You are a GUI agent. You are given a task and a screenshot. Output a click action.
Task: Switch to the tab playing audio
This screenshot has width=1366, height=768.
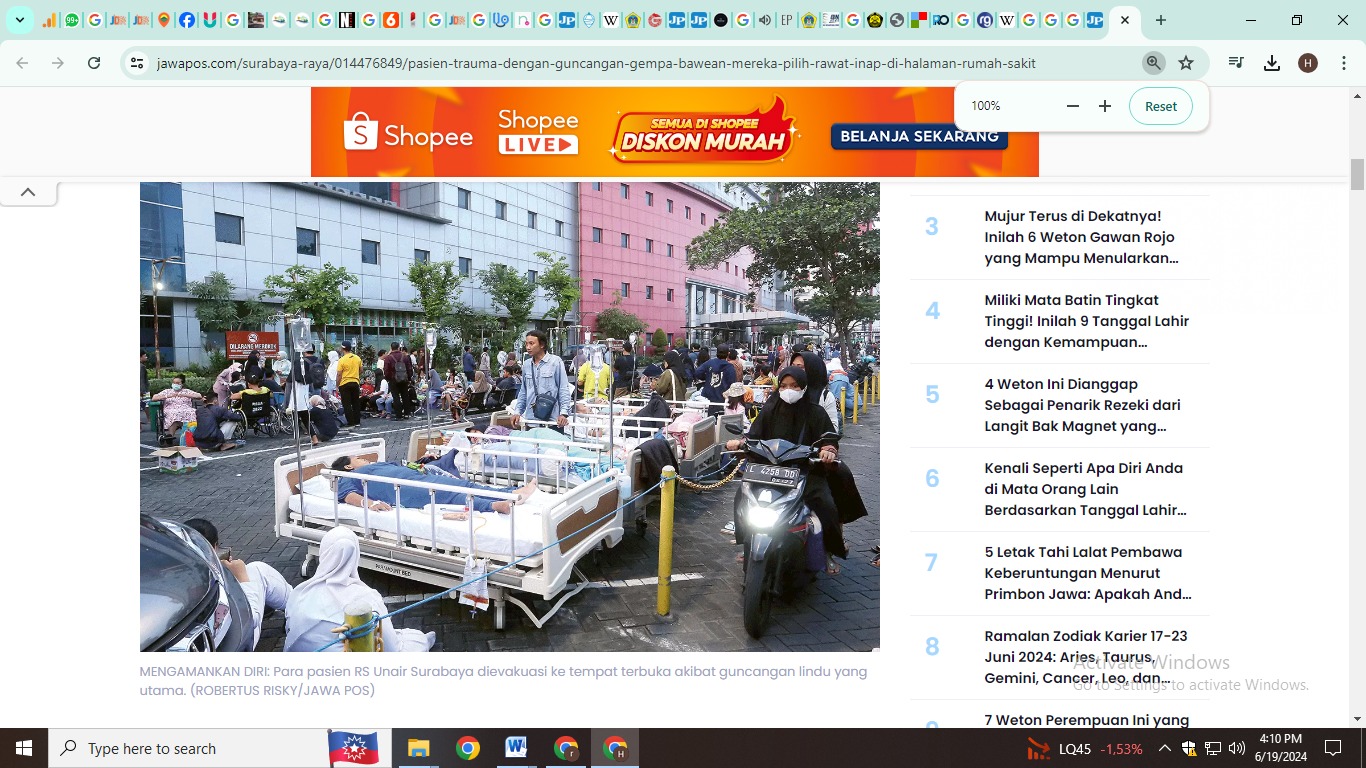pyautogui.click(x=765, y=20)
